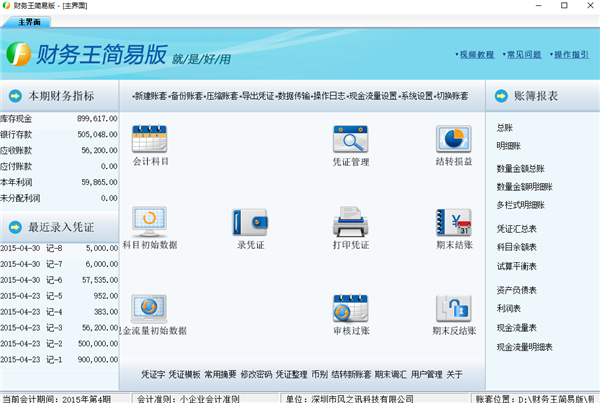Open 期末反结账 unlock icon
This screenshot has height=403, width=600.
tap(453, 308)
